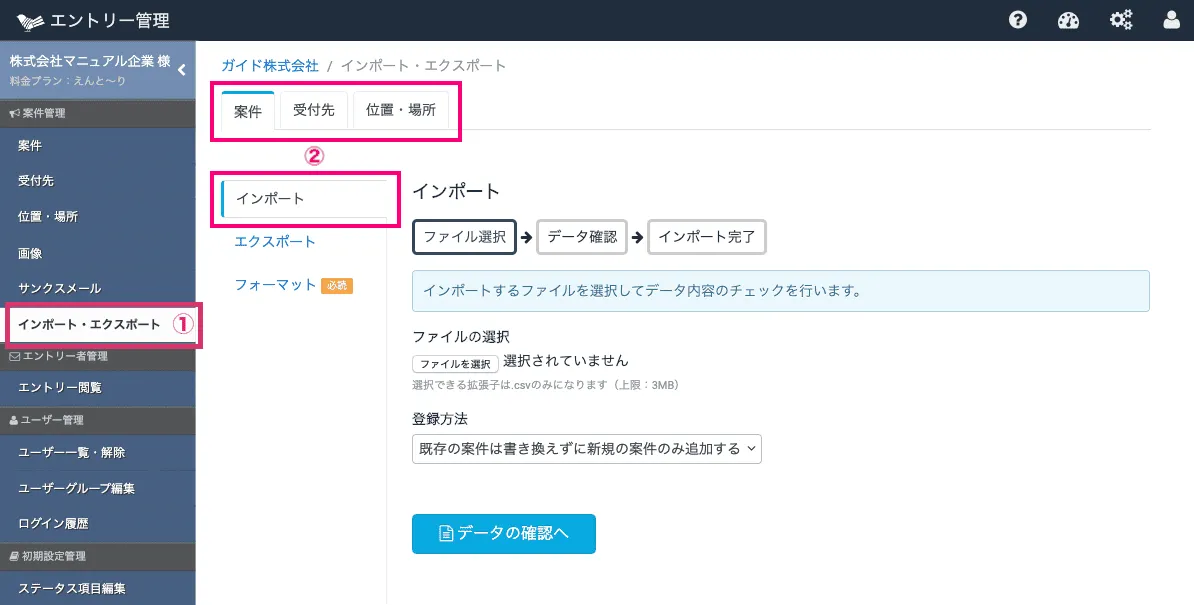
Task: Select インポート in the left submenu
Action: click(270, 199)
